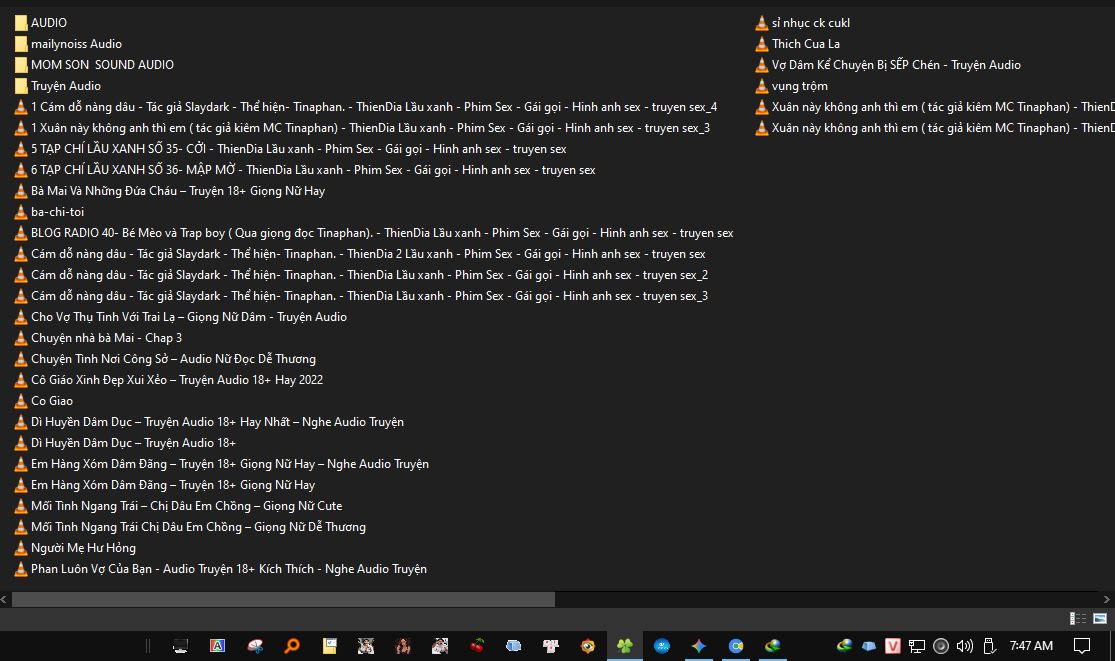Open the red cherry app in taskbar

(x=477, y=645)
